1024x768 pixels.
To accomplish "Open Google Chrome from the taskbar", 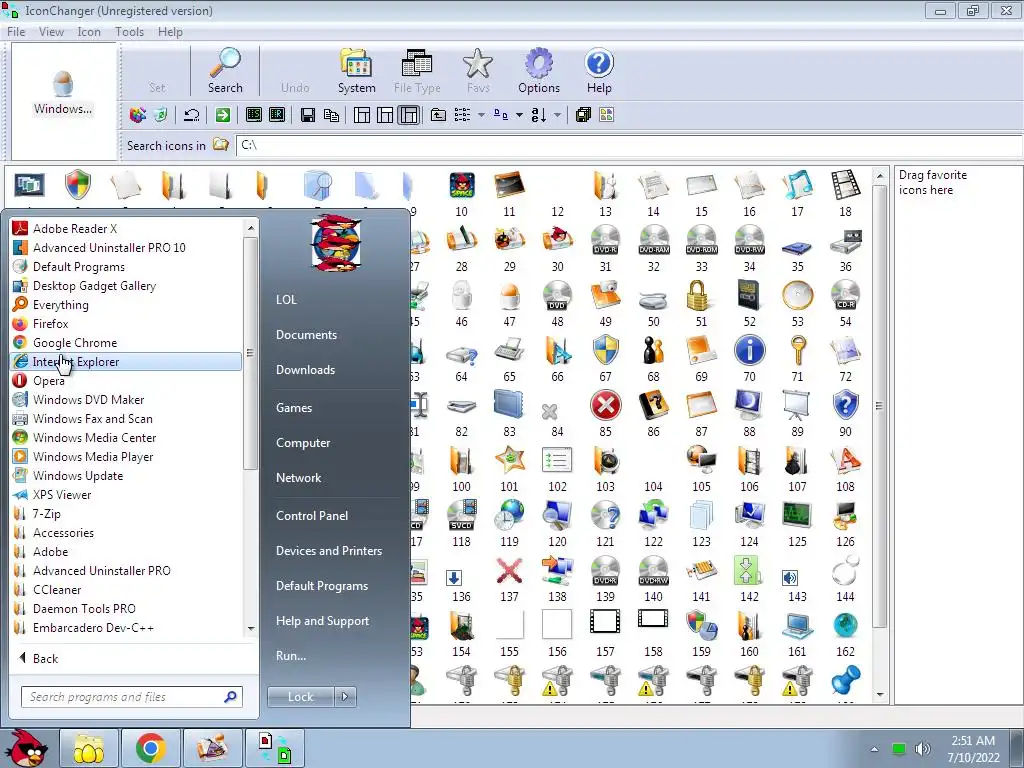I will pyautogui.click(x=150, y=748).
